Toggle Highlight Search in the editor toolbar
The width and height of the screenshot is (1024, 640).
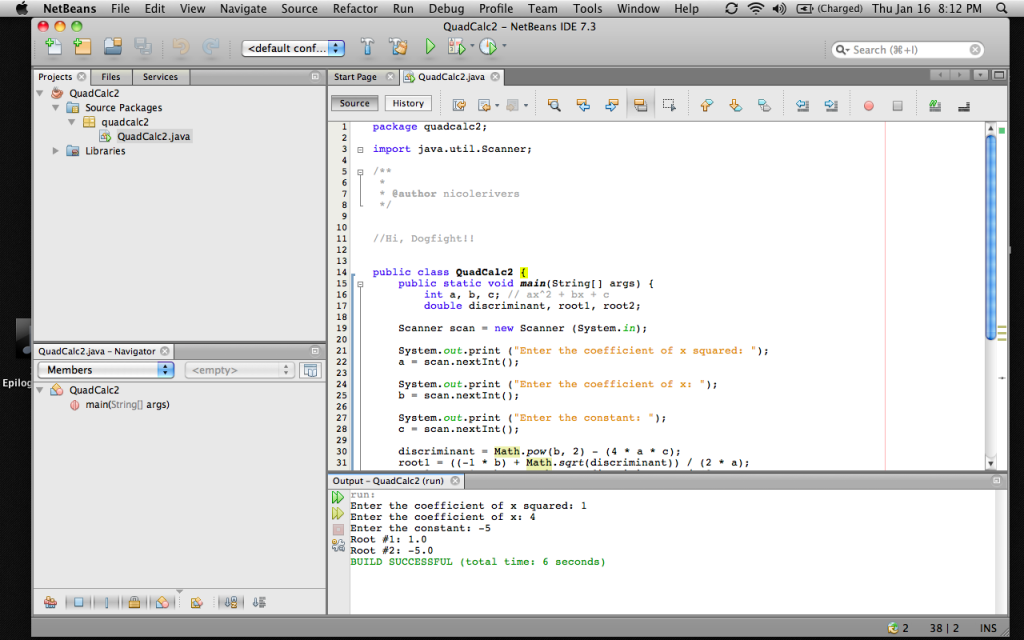(640, 104)
